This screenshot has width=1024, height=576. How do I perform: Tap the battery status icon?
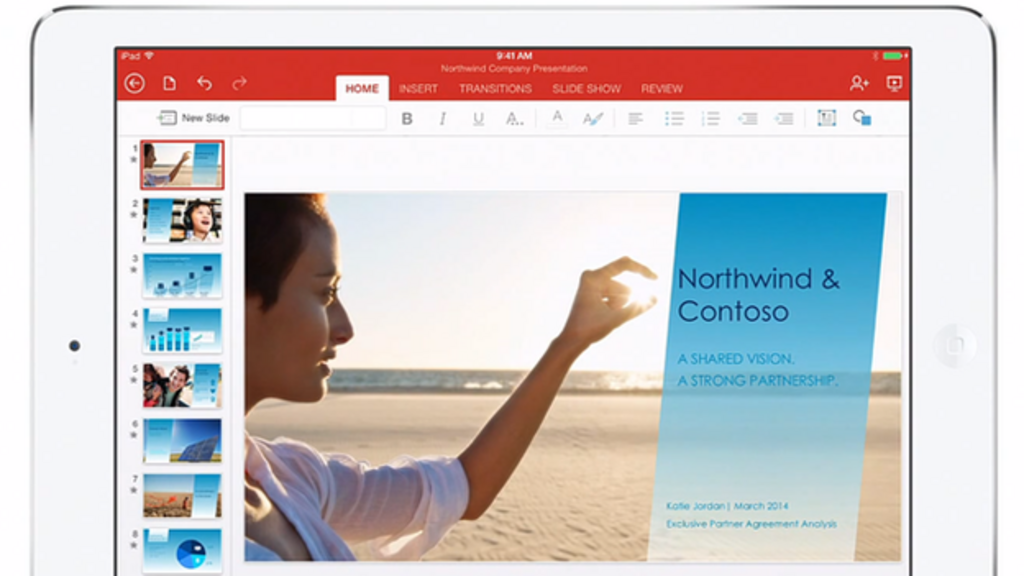(x=893, y=56)
